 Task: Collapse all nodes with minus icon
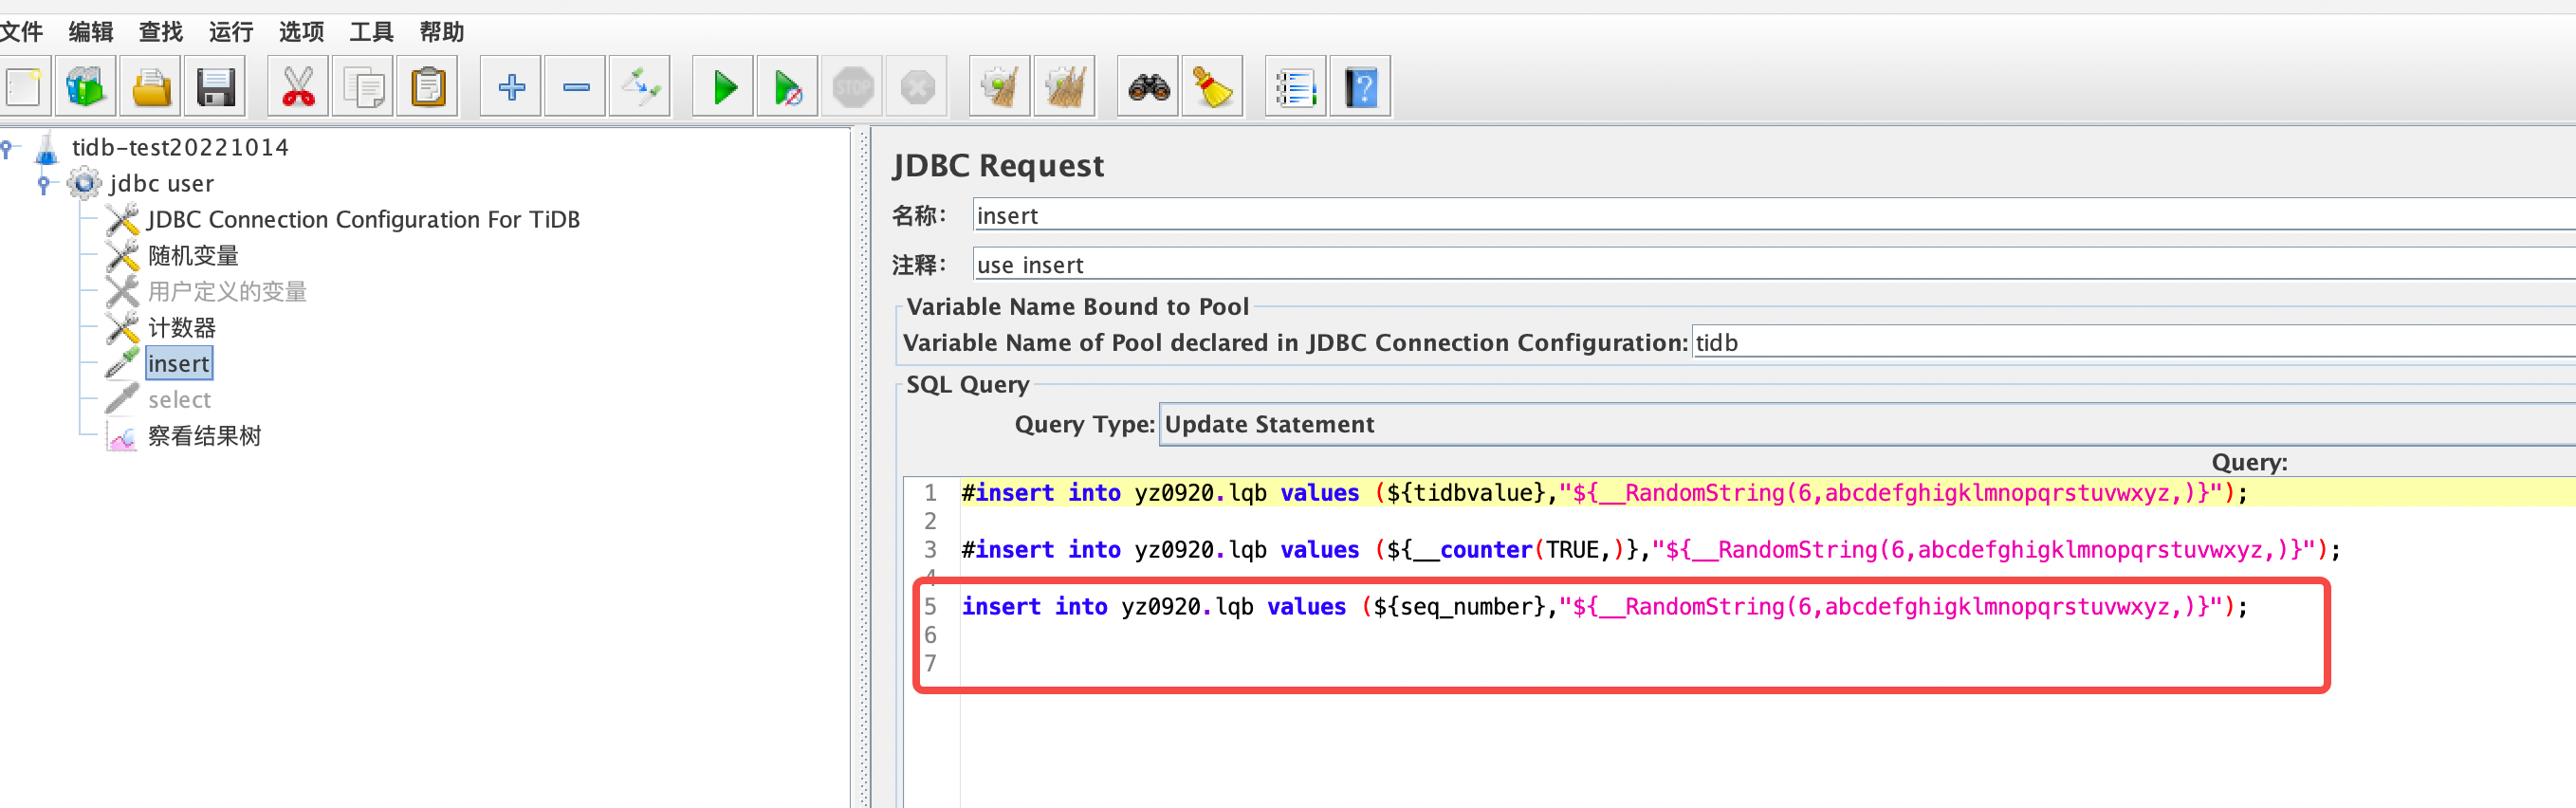tap(576, 87)
